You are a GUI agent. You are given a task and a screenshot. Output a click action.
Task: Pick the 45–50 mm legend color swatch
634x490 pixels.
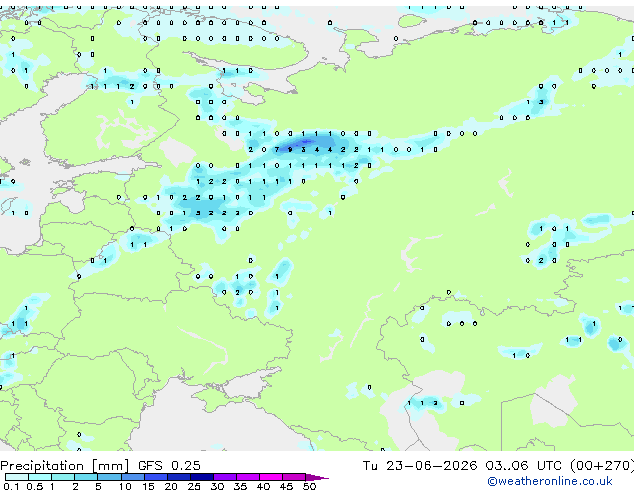[294, 477]
